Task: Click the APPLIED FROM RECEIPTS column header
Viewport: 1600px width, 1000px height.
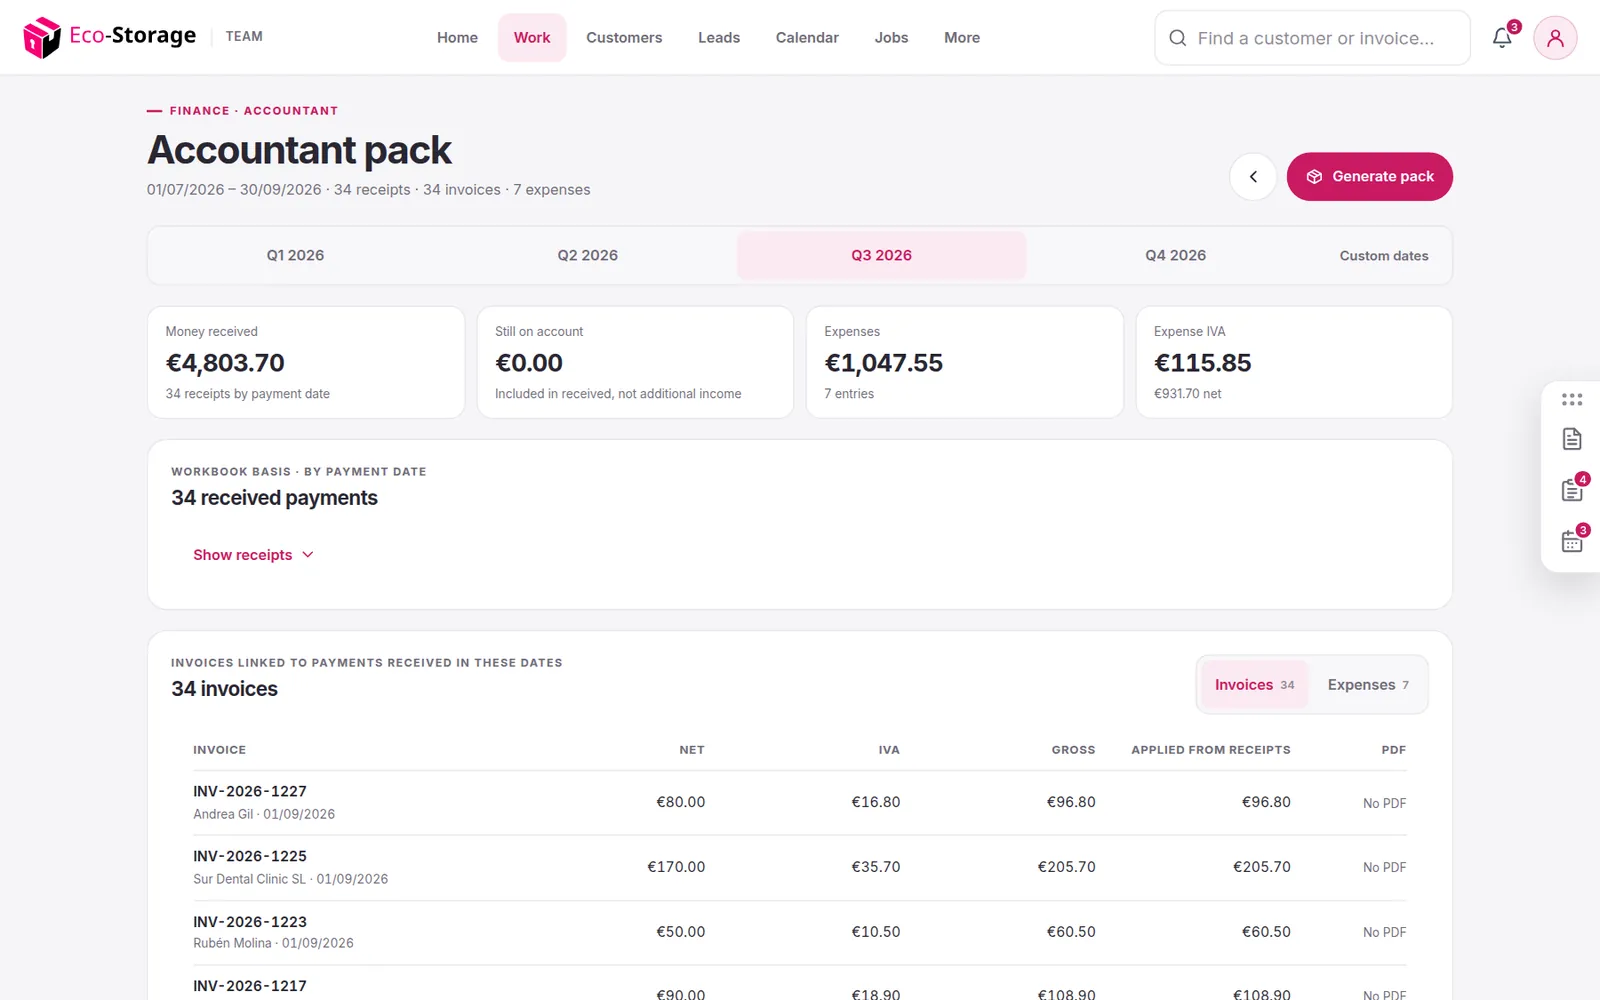Action: tap(1211, 750)
